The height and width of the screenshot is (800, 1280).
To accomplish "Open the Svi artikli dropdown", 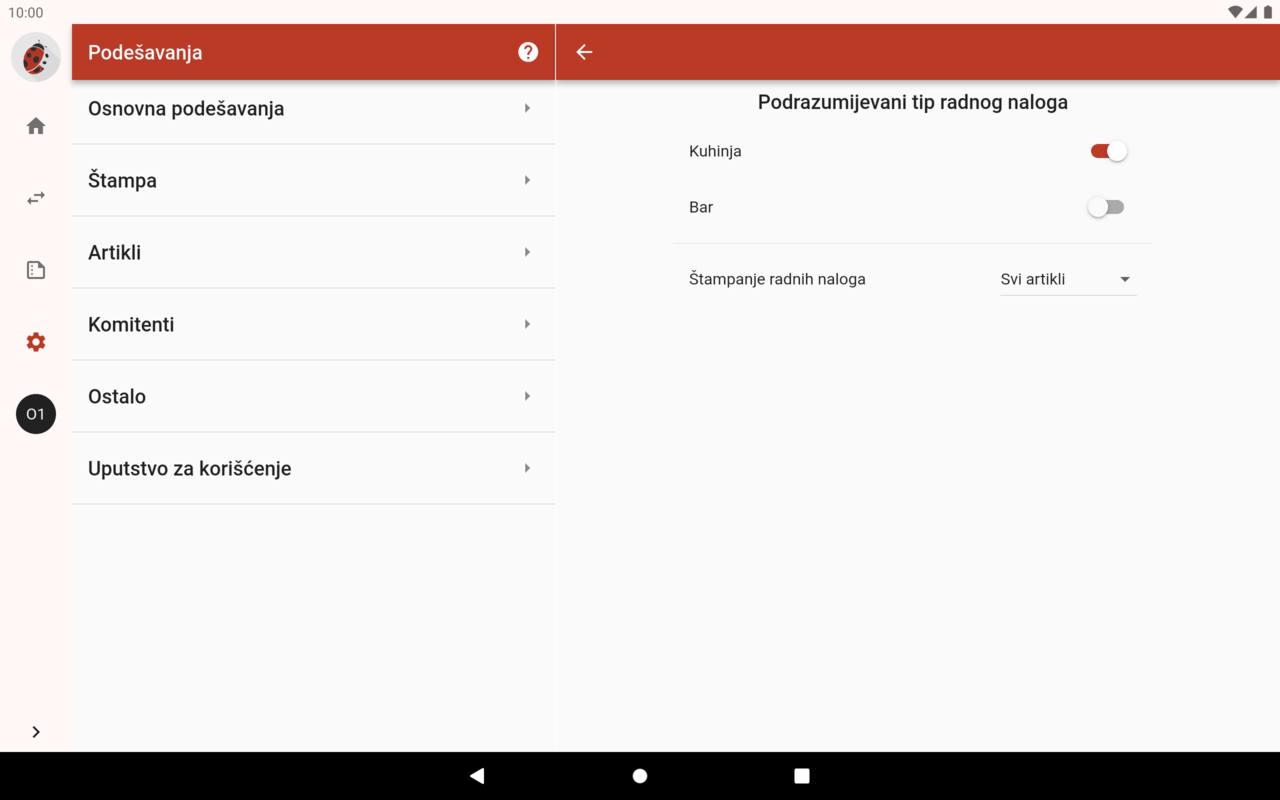I will (1068, 279).
